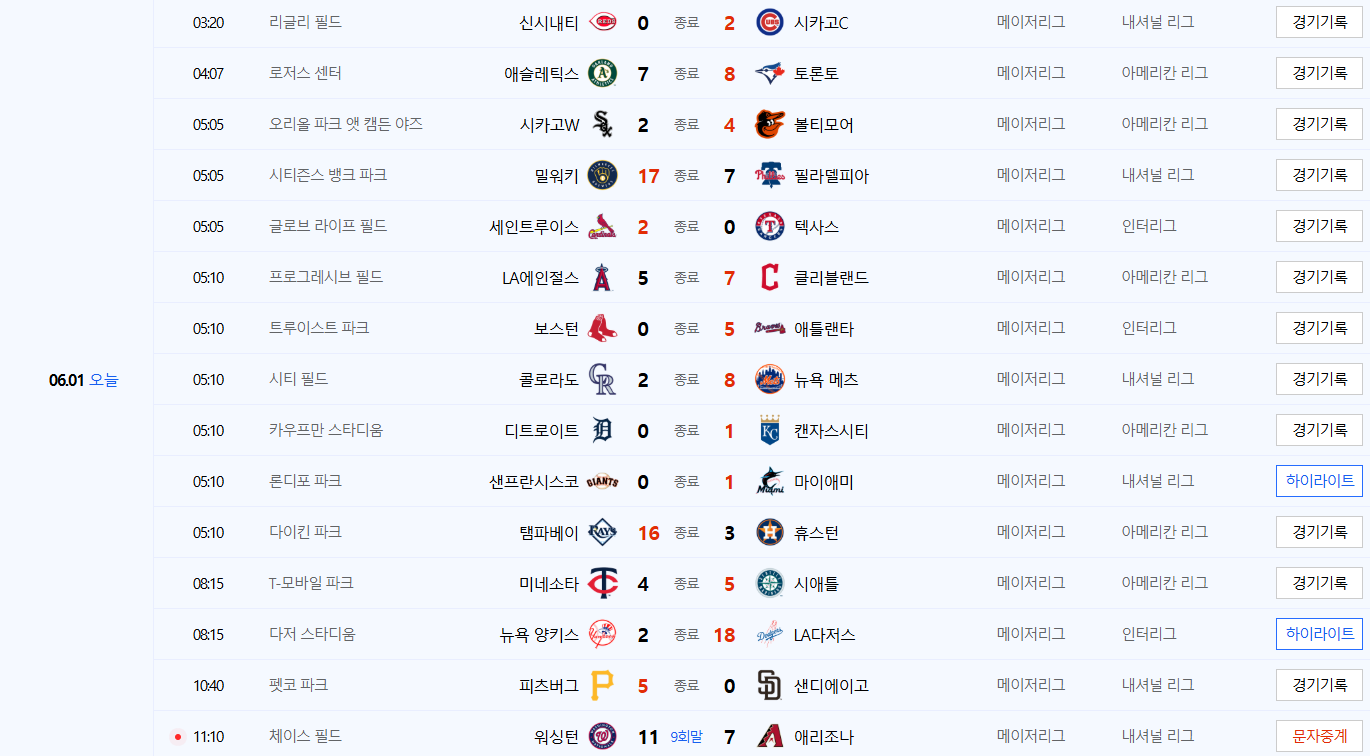Click the Cincinnati Reds team logo

coord(603,22)
